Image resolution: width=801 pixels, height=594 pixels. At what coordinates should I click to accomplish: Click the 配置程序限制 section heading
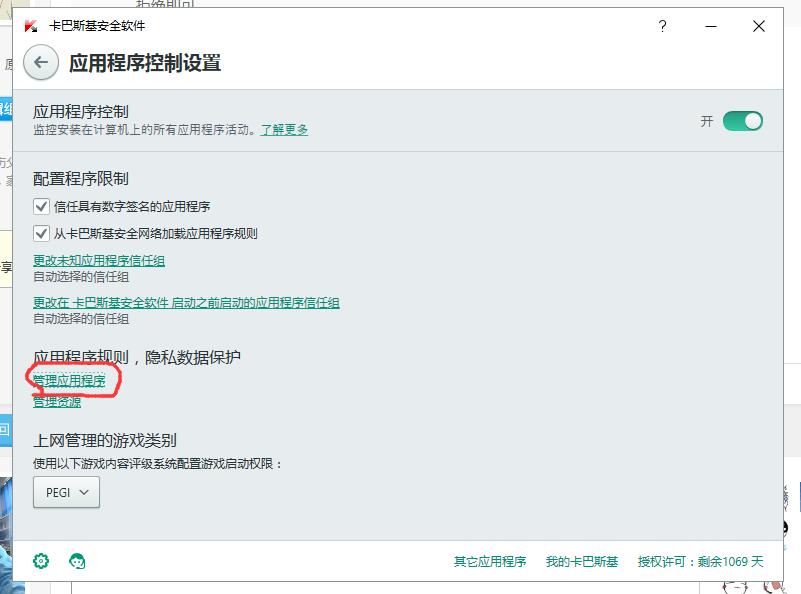81,179
